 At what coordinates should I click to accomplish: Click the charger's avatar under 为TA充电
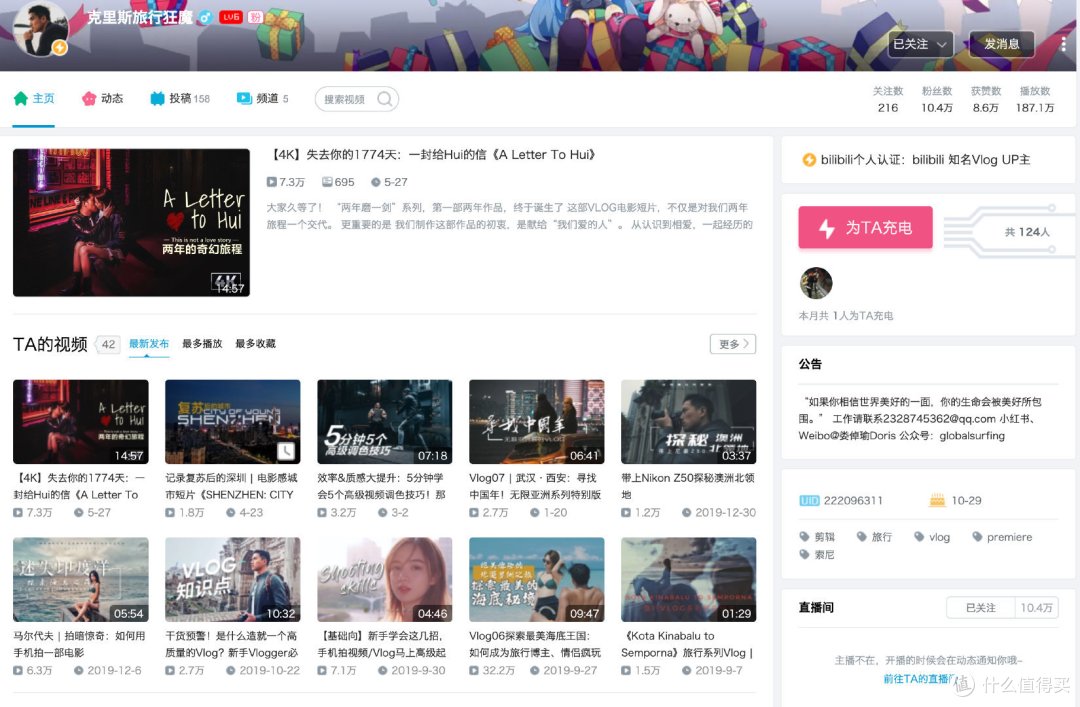pos(816,283)
